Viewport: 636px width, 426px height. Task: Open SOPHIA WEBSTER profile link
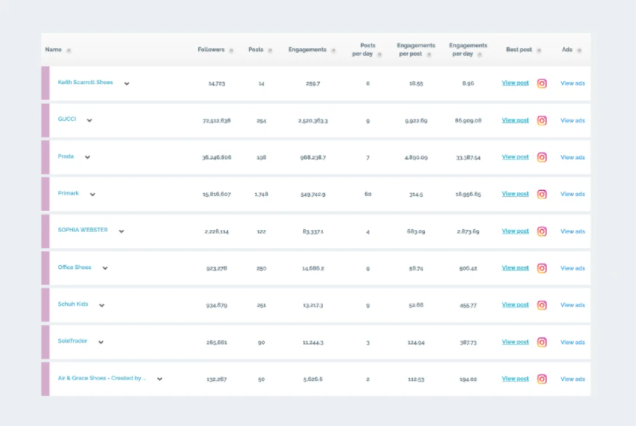click(x=83, y=230)
